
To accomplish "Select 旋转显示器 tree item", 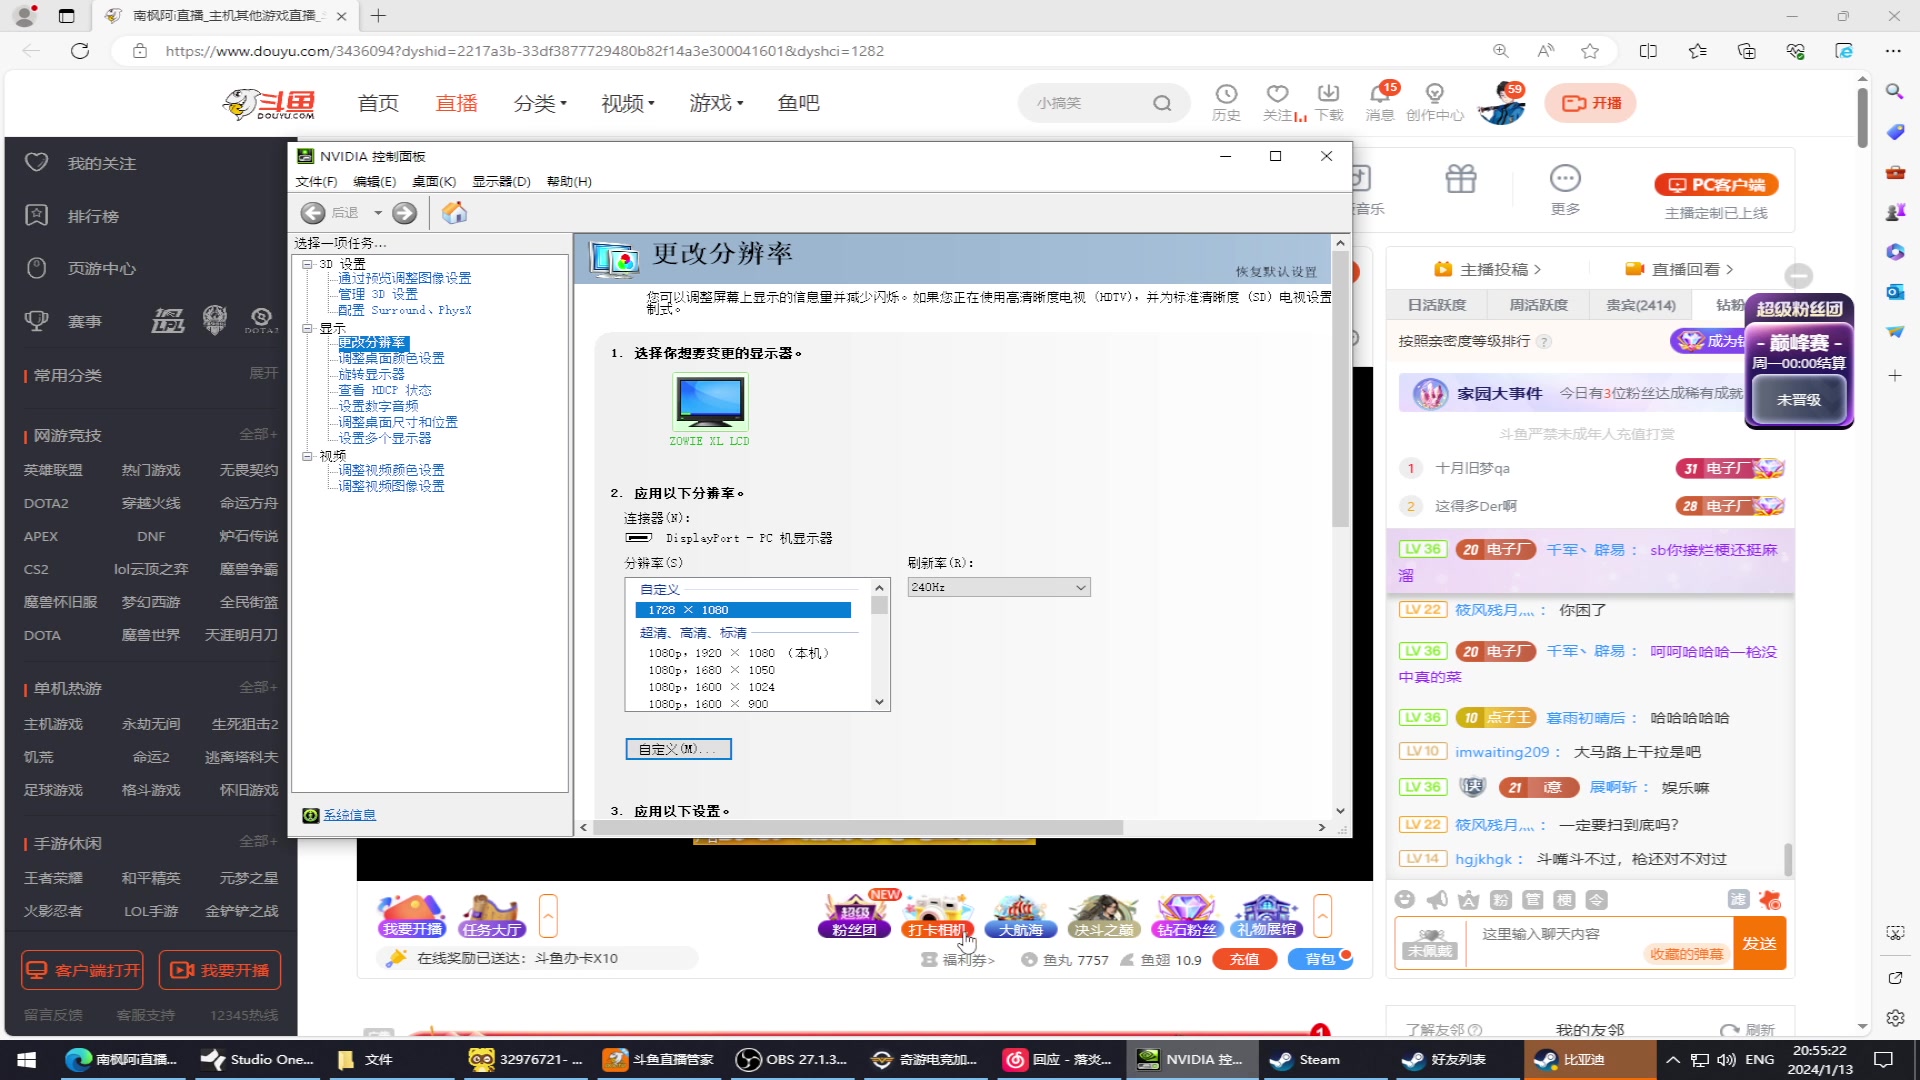I will pyautogui.click(x=371, y=374).
